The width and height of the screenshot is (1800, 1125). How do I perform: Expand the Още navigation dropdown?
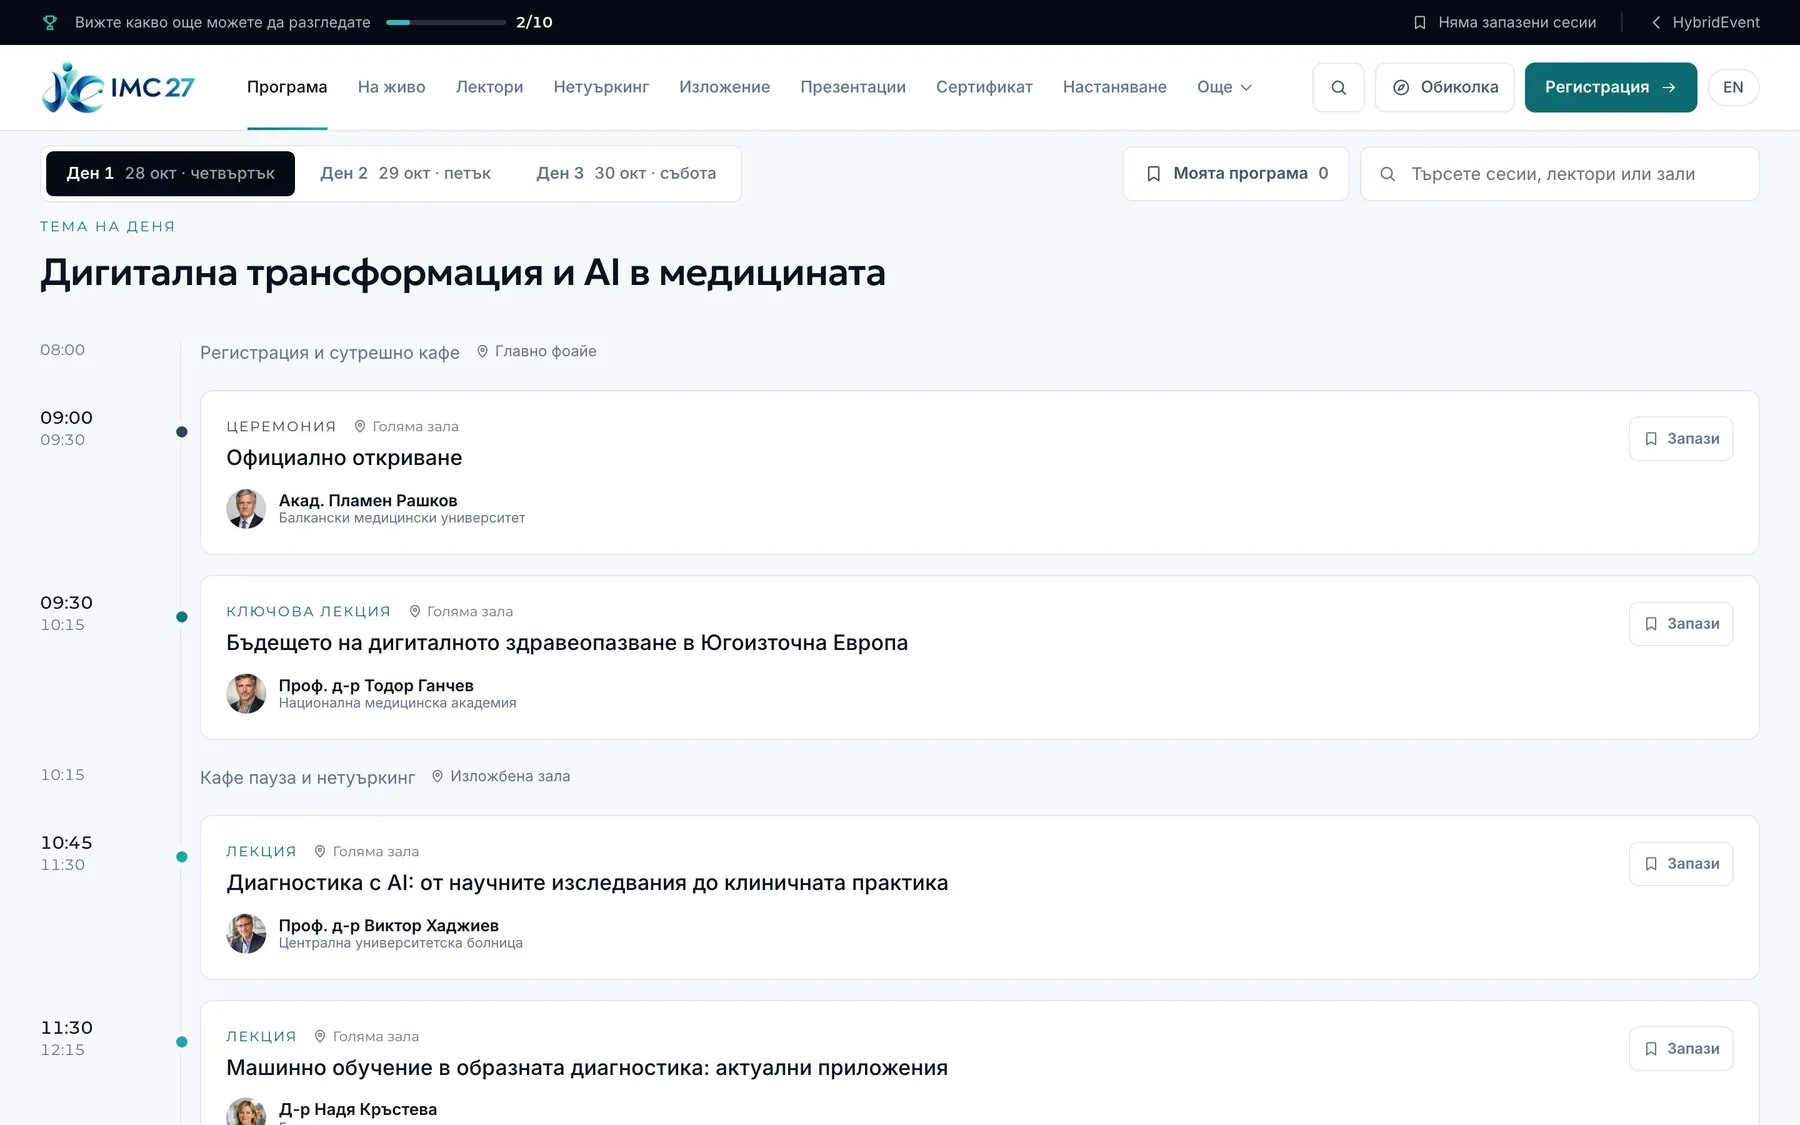[x=1224, y=87]
